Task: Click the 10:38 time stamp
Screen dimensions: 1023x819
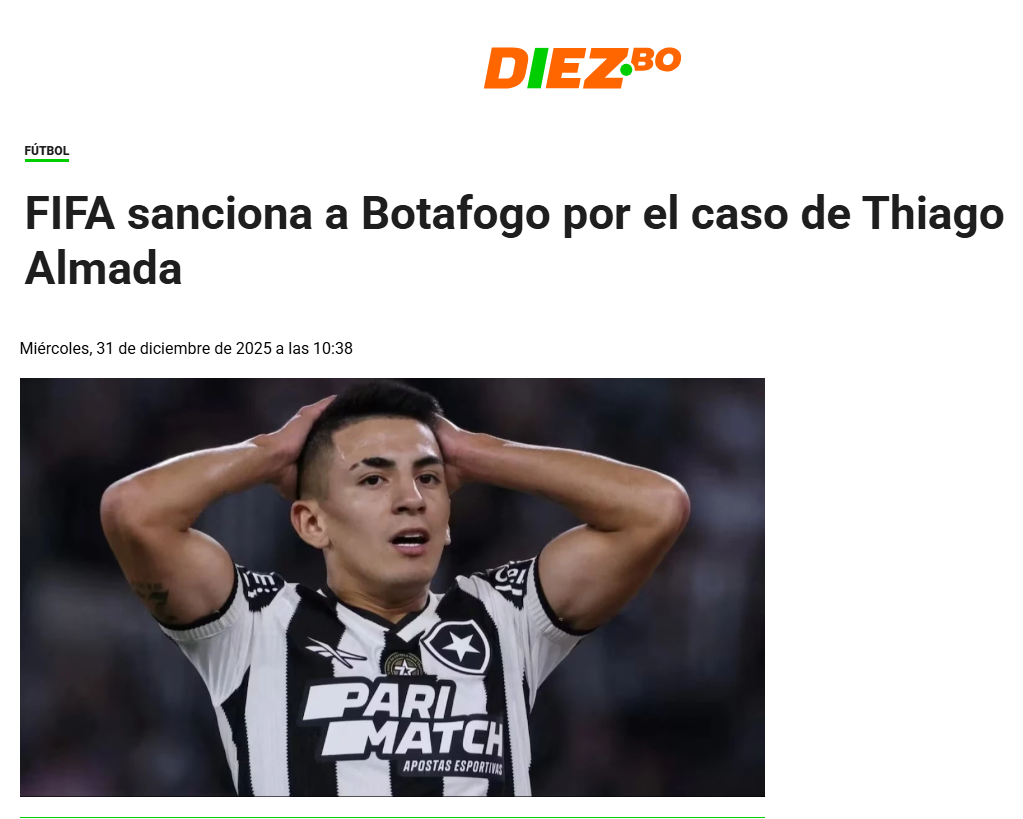Action: 333,348
